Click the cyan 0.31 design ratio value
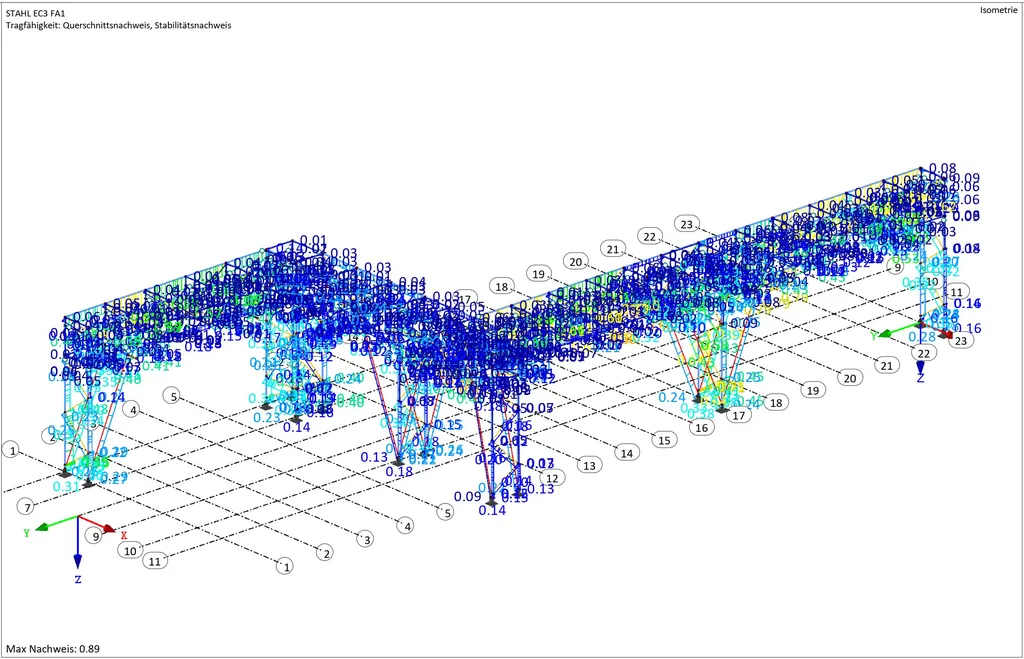Viewport: 1024px width, 659px height. click(66, 487)
